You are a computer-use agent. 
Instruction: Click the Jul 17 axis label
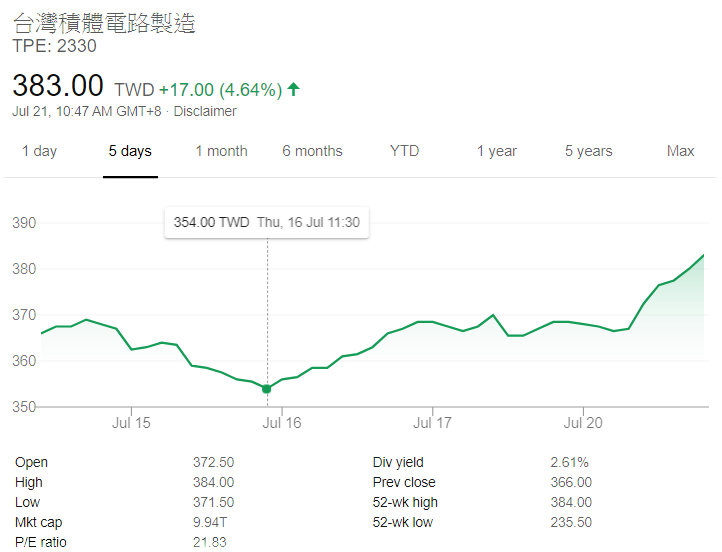[432, 423]
